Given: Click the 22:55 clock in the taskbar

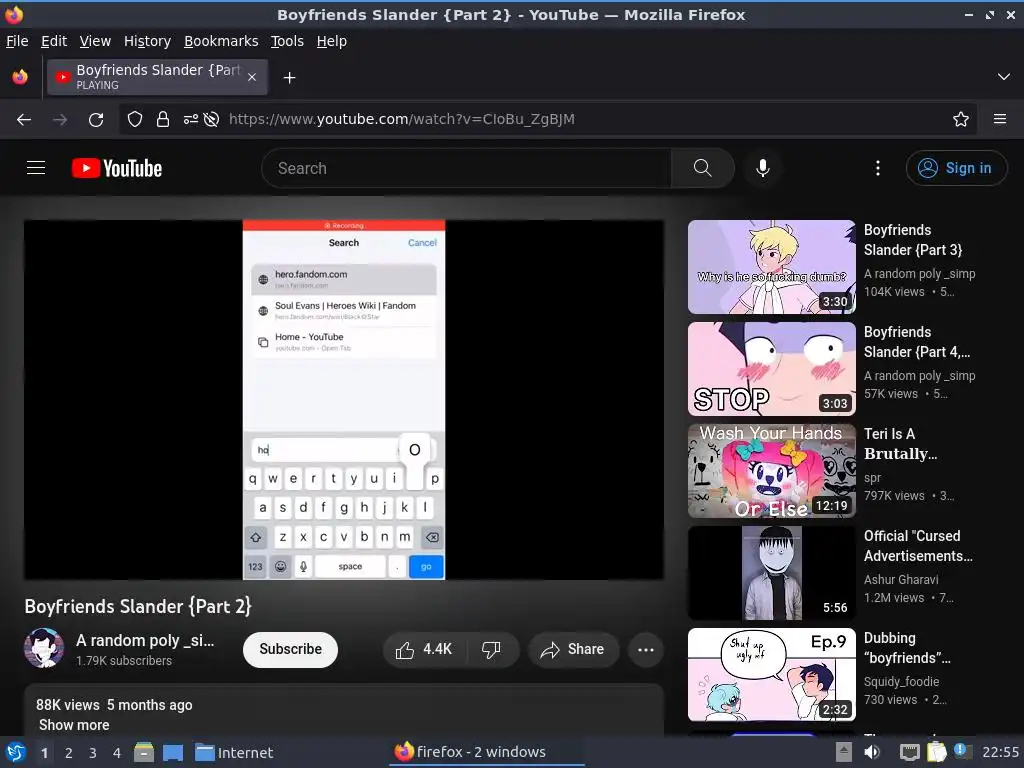Looking at the screenshot, I should 1000,752.
